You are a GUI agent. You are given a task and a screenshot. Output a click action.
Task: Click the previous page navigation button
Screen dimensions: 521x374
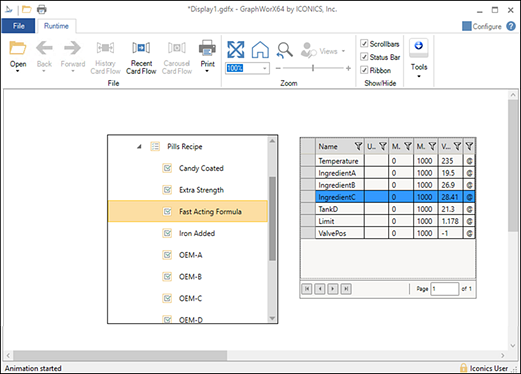point(320,289)
